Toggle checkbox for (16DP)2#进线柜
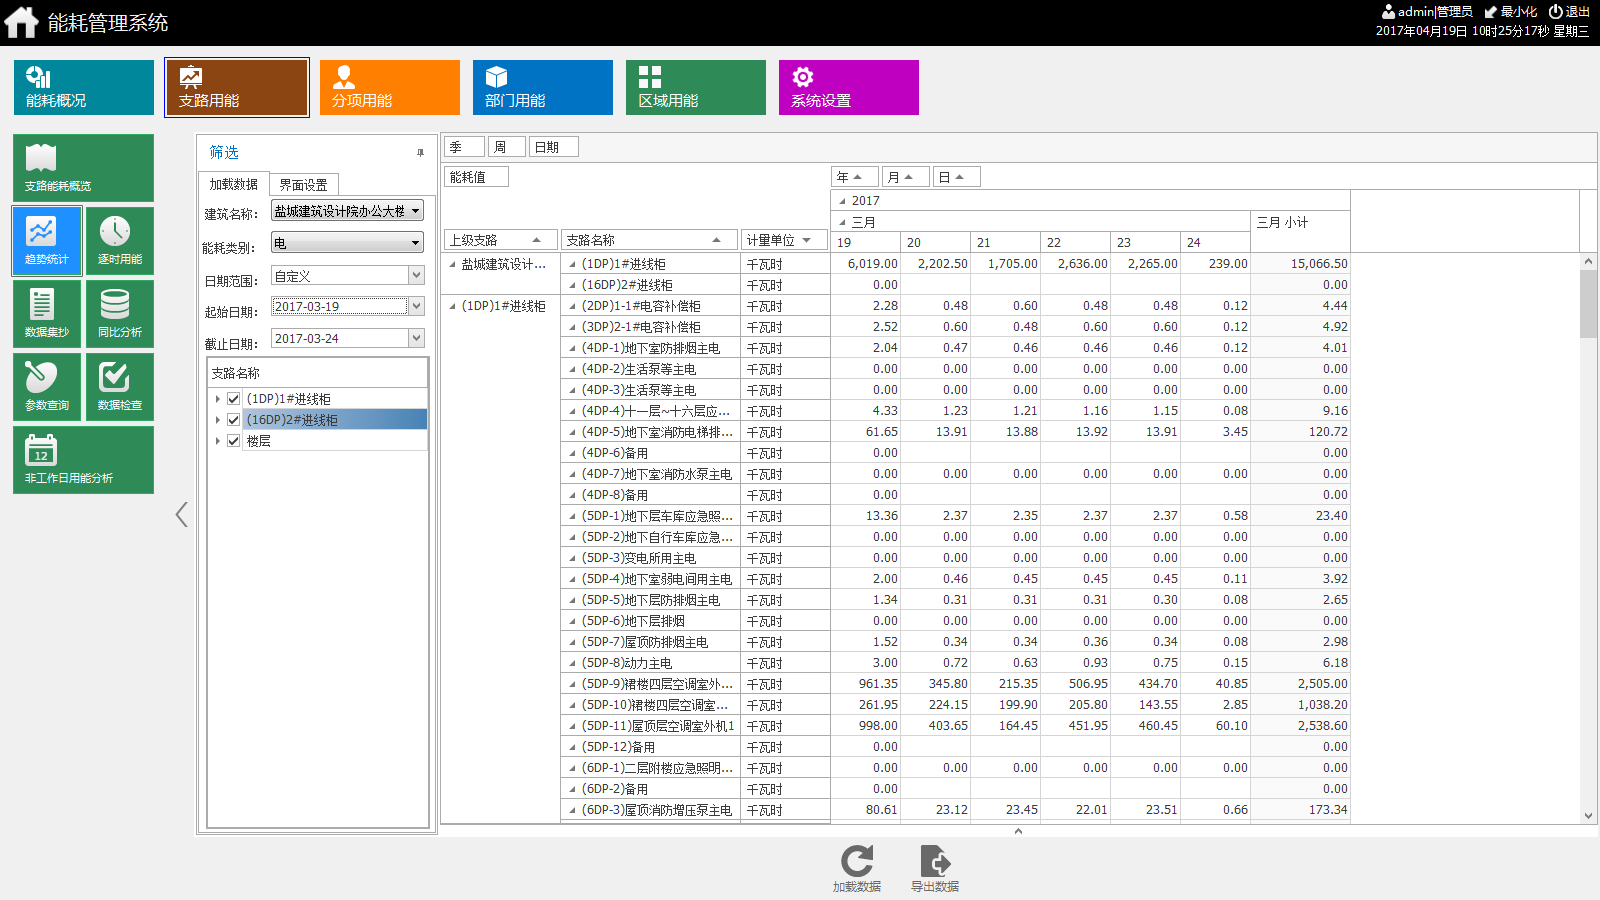The width and height of the screenshot is (1600, 900). point(234,420)
